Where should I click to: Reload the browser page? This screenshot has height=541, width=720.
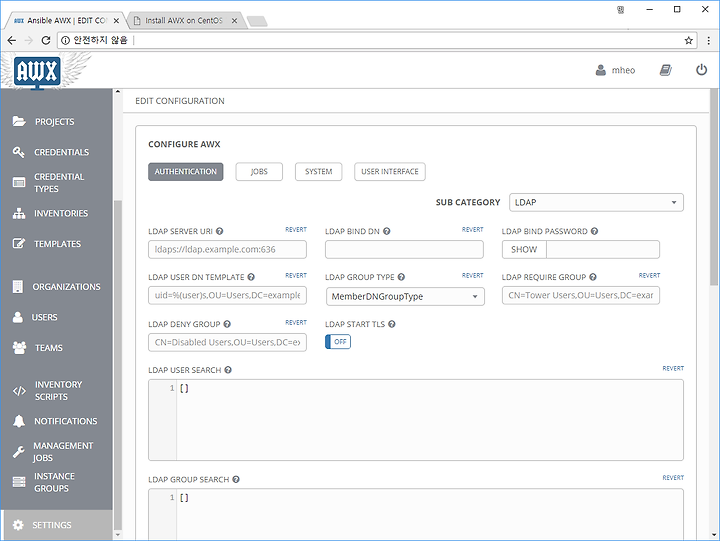pyautogui.click(x=45, y=40)
